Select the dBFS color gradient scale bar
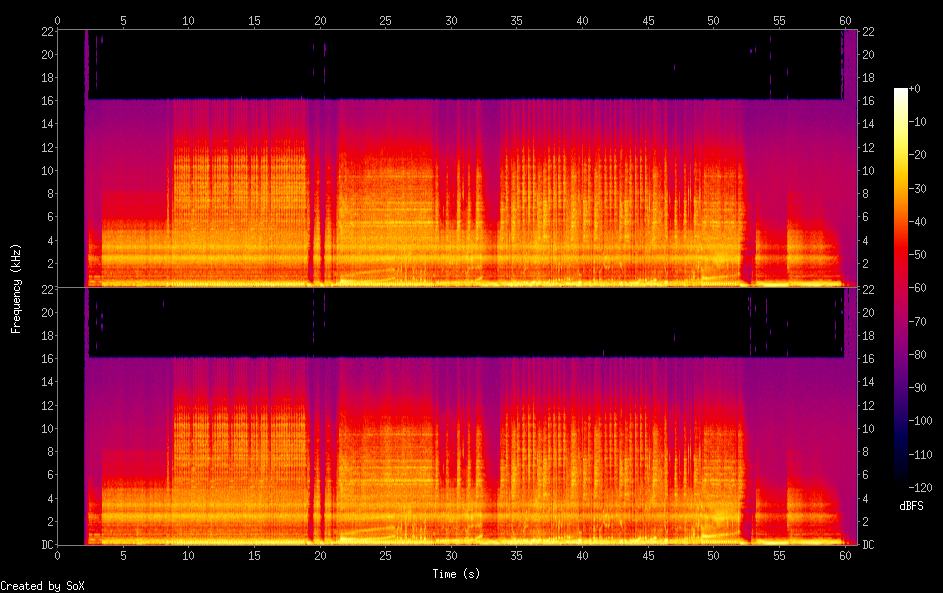 (900, 287)
